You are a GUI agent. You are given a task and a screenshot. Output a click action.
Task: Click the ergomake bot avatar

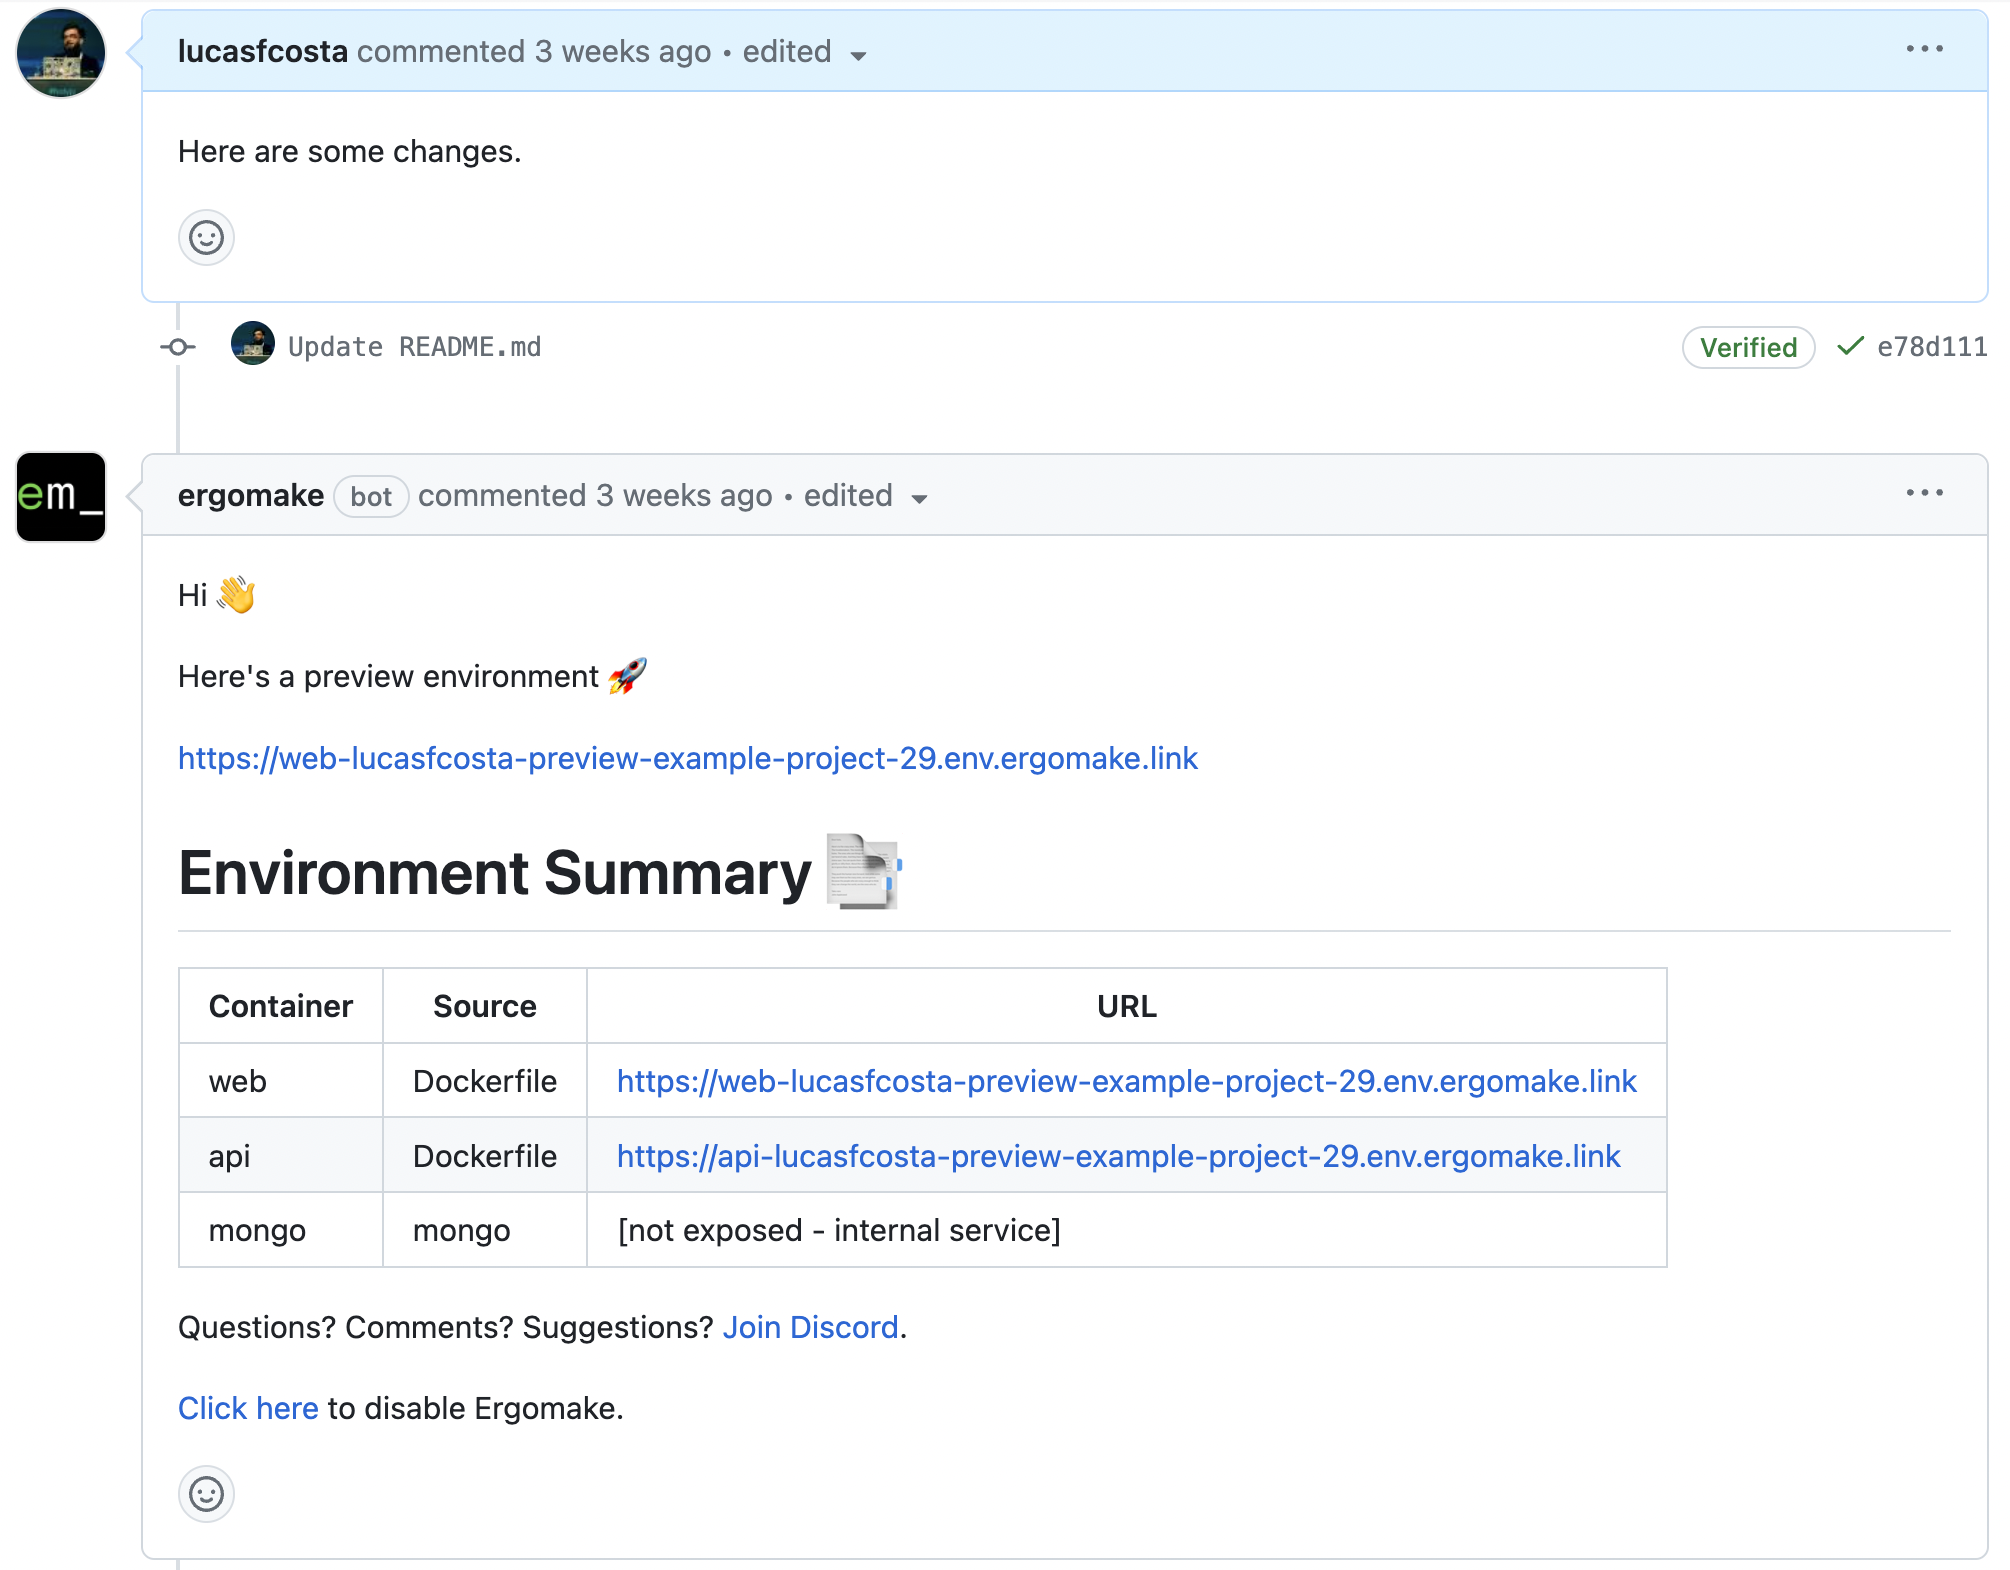(x=60, y=496)
